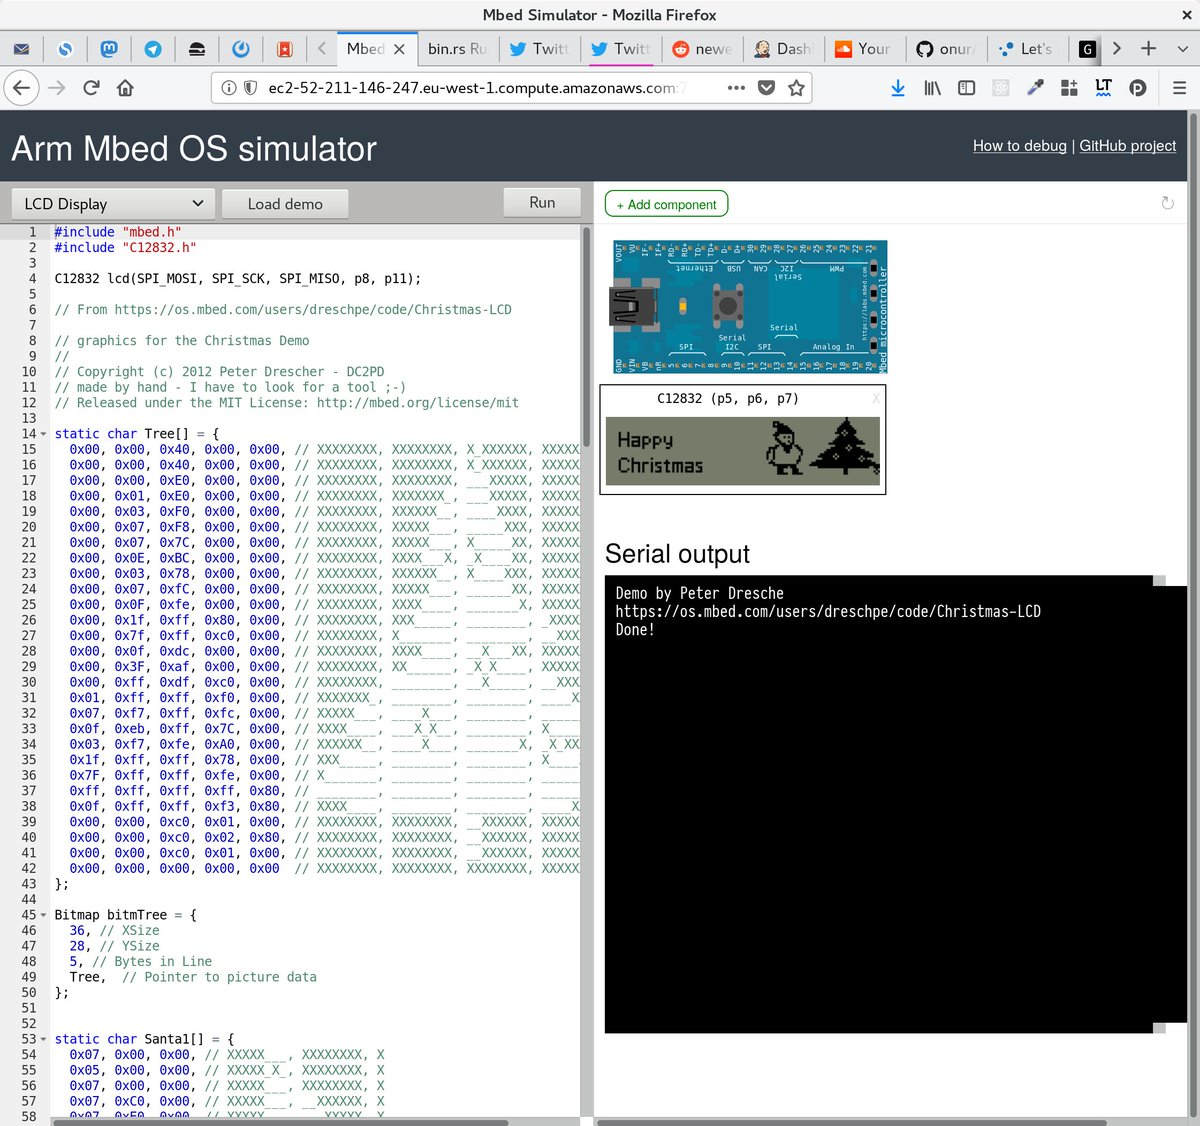Screen dimensions: 1200x1126
Task: Open the pinned mail tab
Action: coord(21,49)
